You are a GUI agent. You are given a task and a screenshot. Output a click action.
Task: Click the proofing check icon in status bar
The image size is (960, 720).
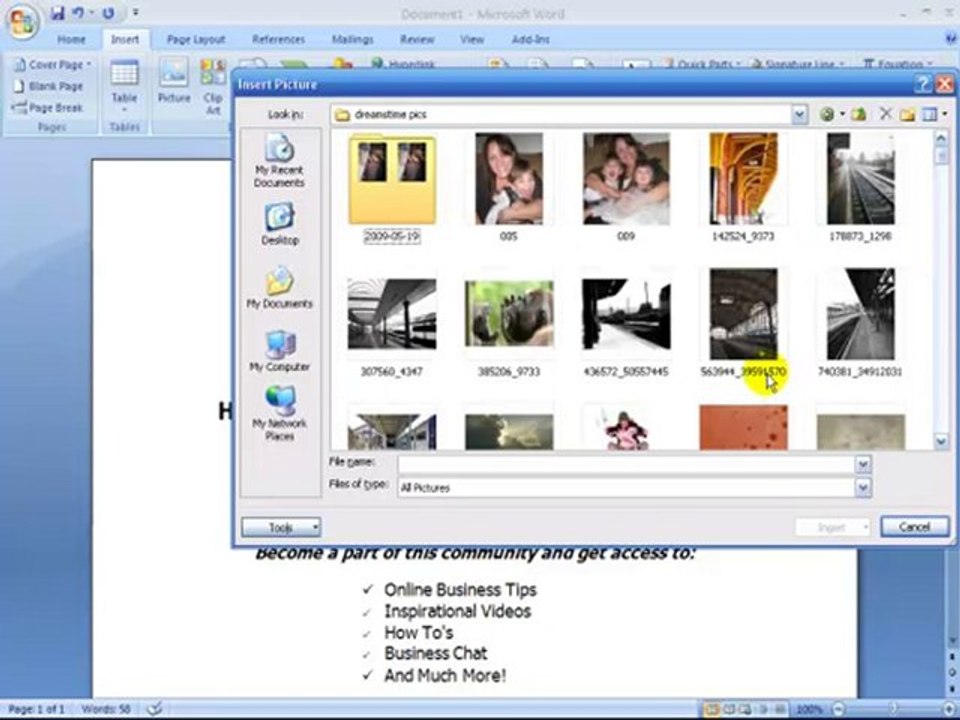tap(155, 709)
